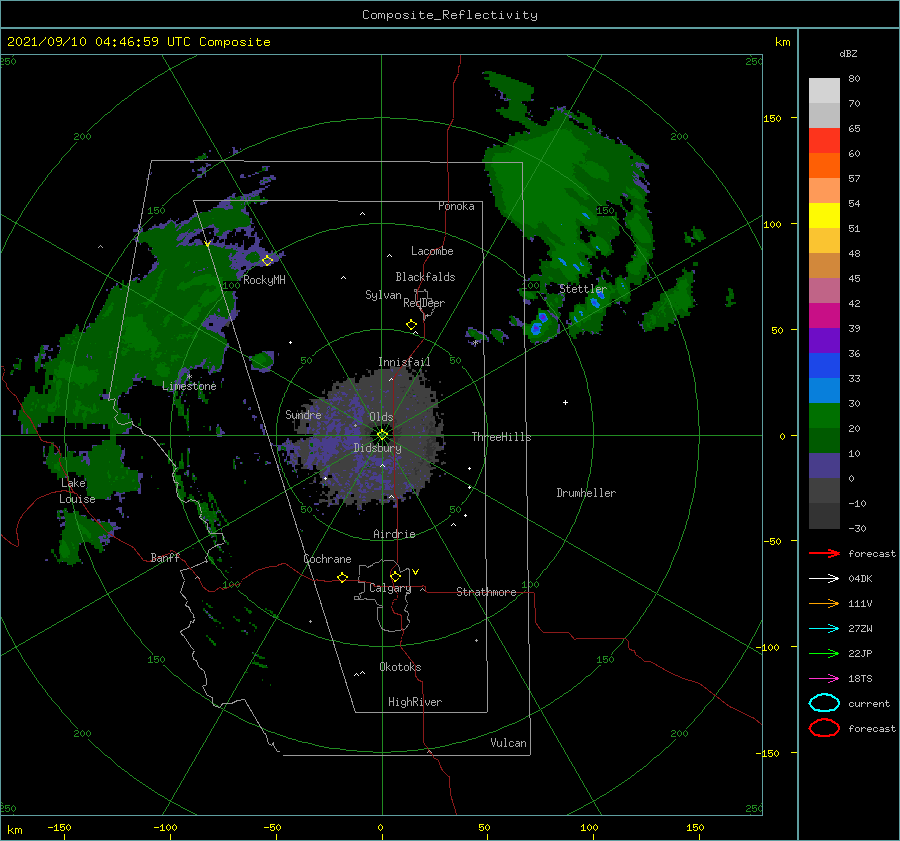Click the yellow diamond marker above Calgary label
This screenshot has width=900, height=841.
point(395,576)
